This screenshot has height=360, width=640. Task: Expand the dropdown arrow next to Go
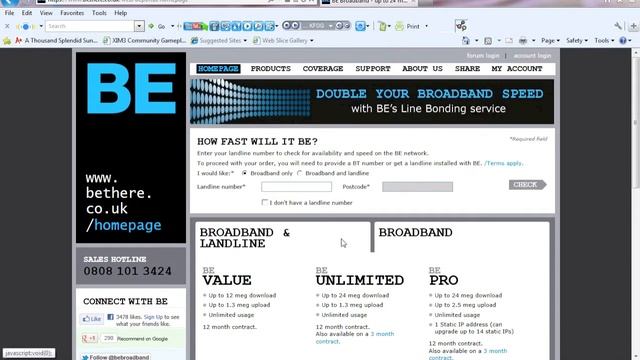[x=172, y=27]
